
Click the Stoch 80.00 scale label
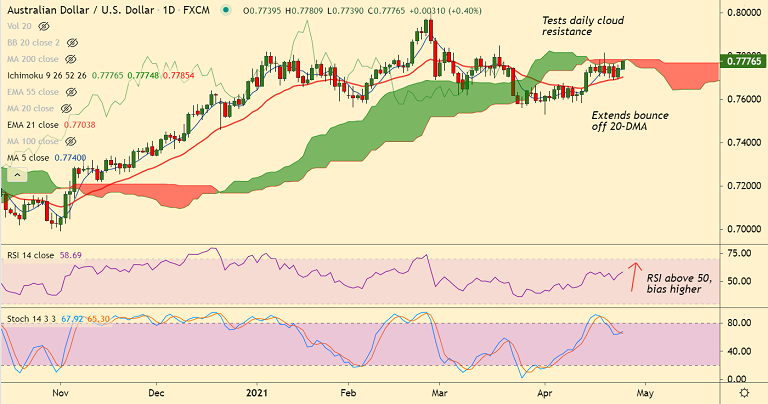739,323
